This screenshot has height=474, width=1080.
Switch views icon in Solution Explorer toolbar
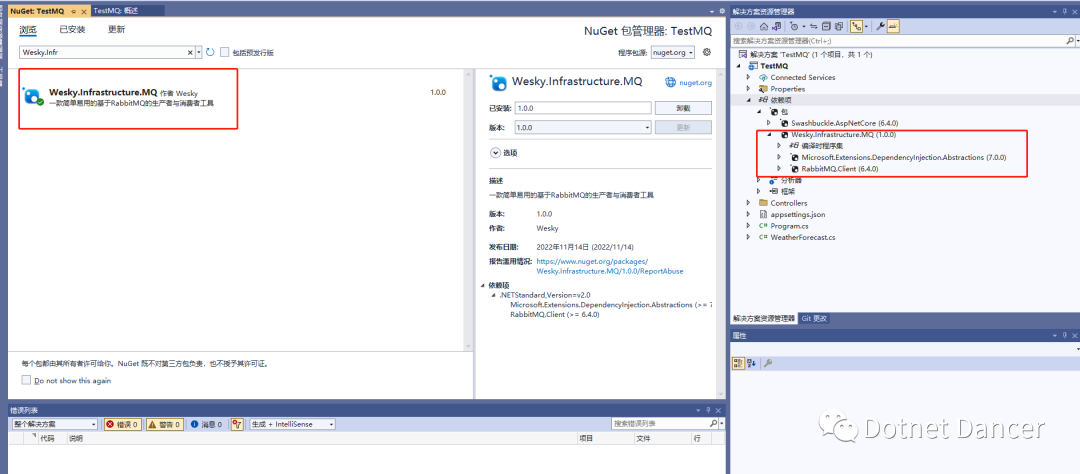(x=776, y=26)
